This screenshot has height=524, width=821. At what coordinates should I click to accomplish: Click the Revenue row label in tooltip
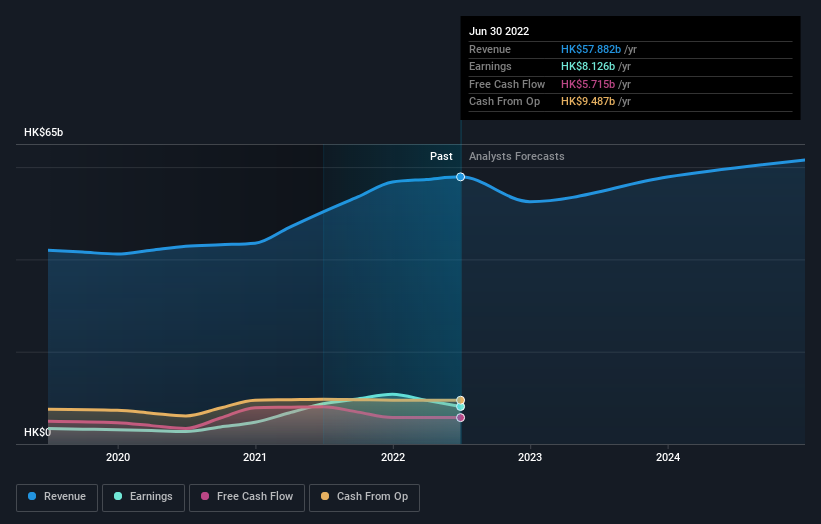[490, 49]
